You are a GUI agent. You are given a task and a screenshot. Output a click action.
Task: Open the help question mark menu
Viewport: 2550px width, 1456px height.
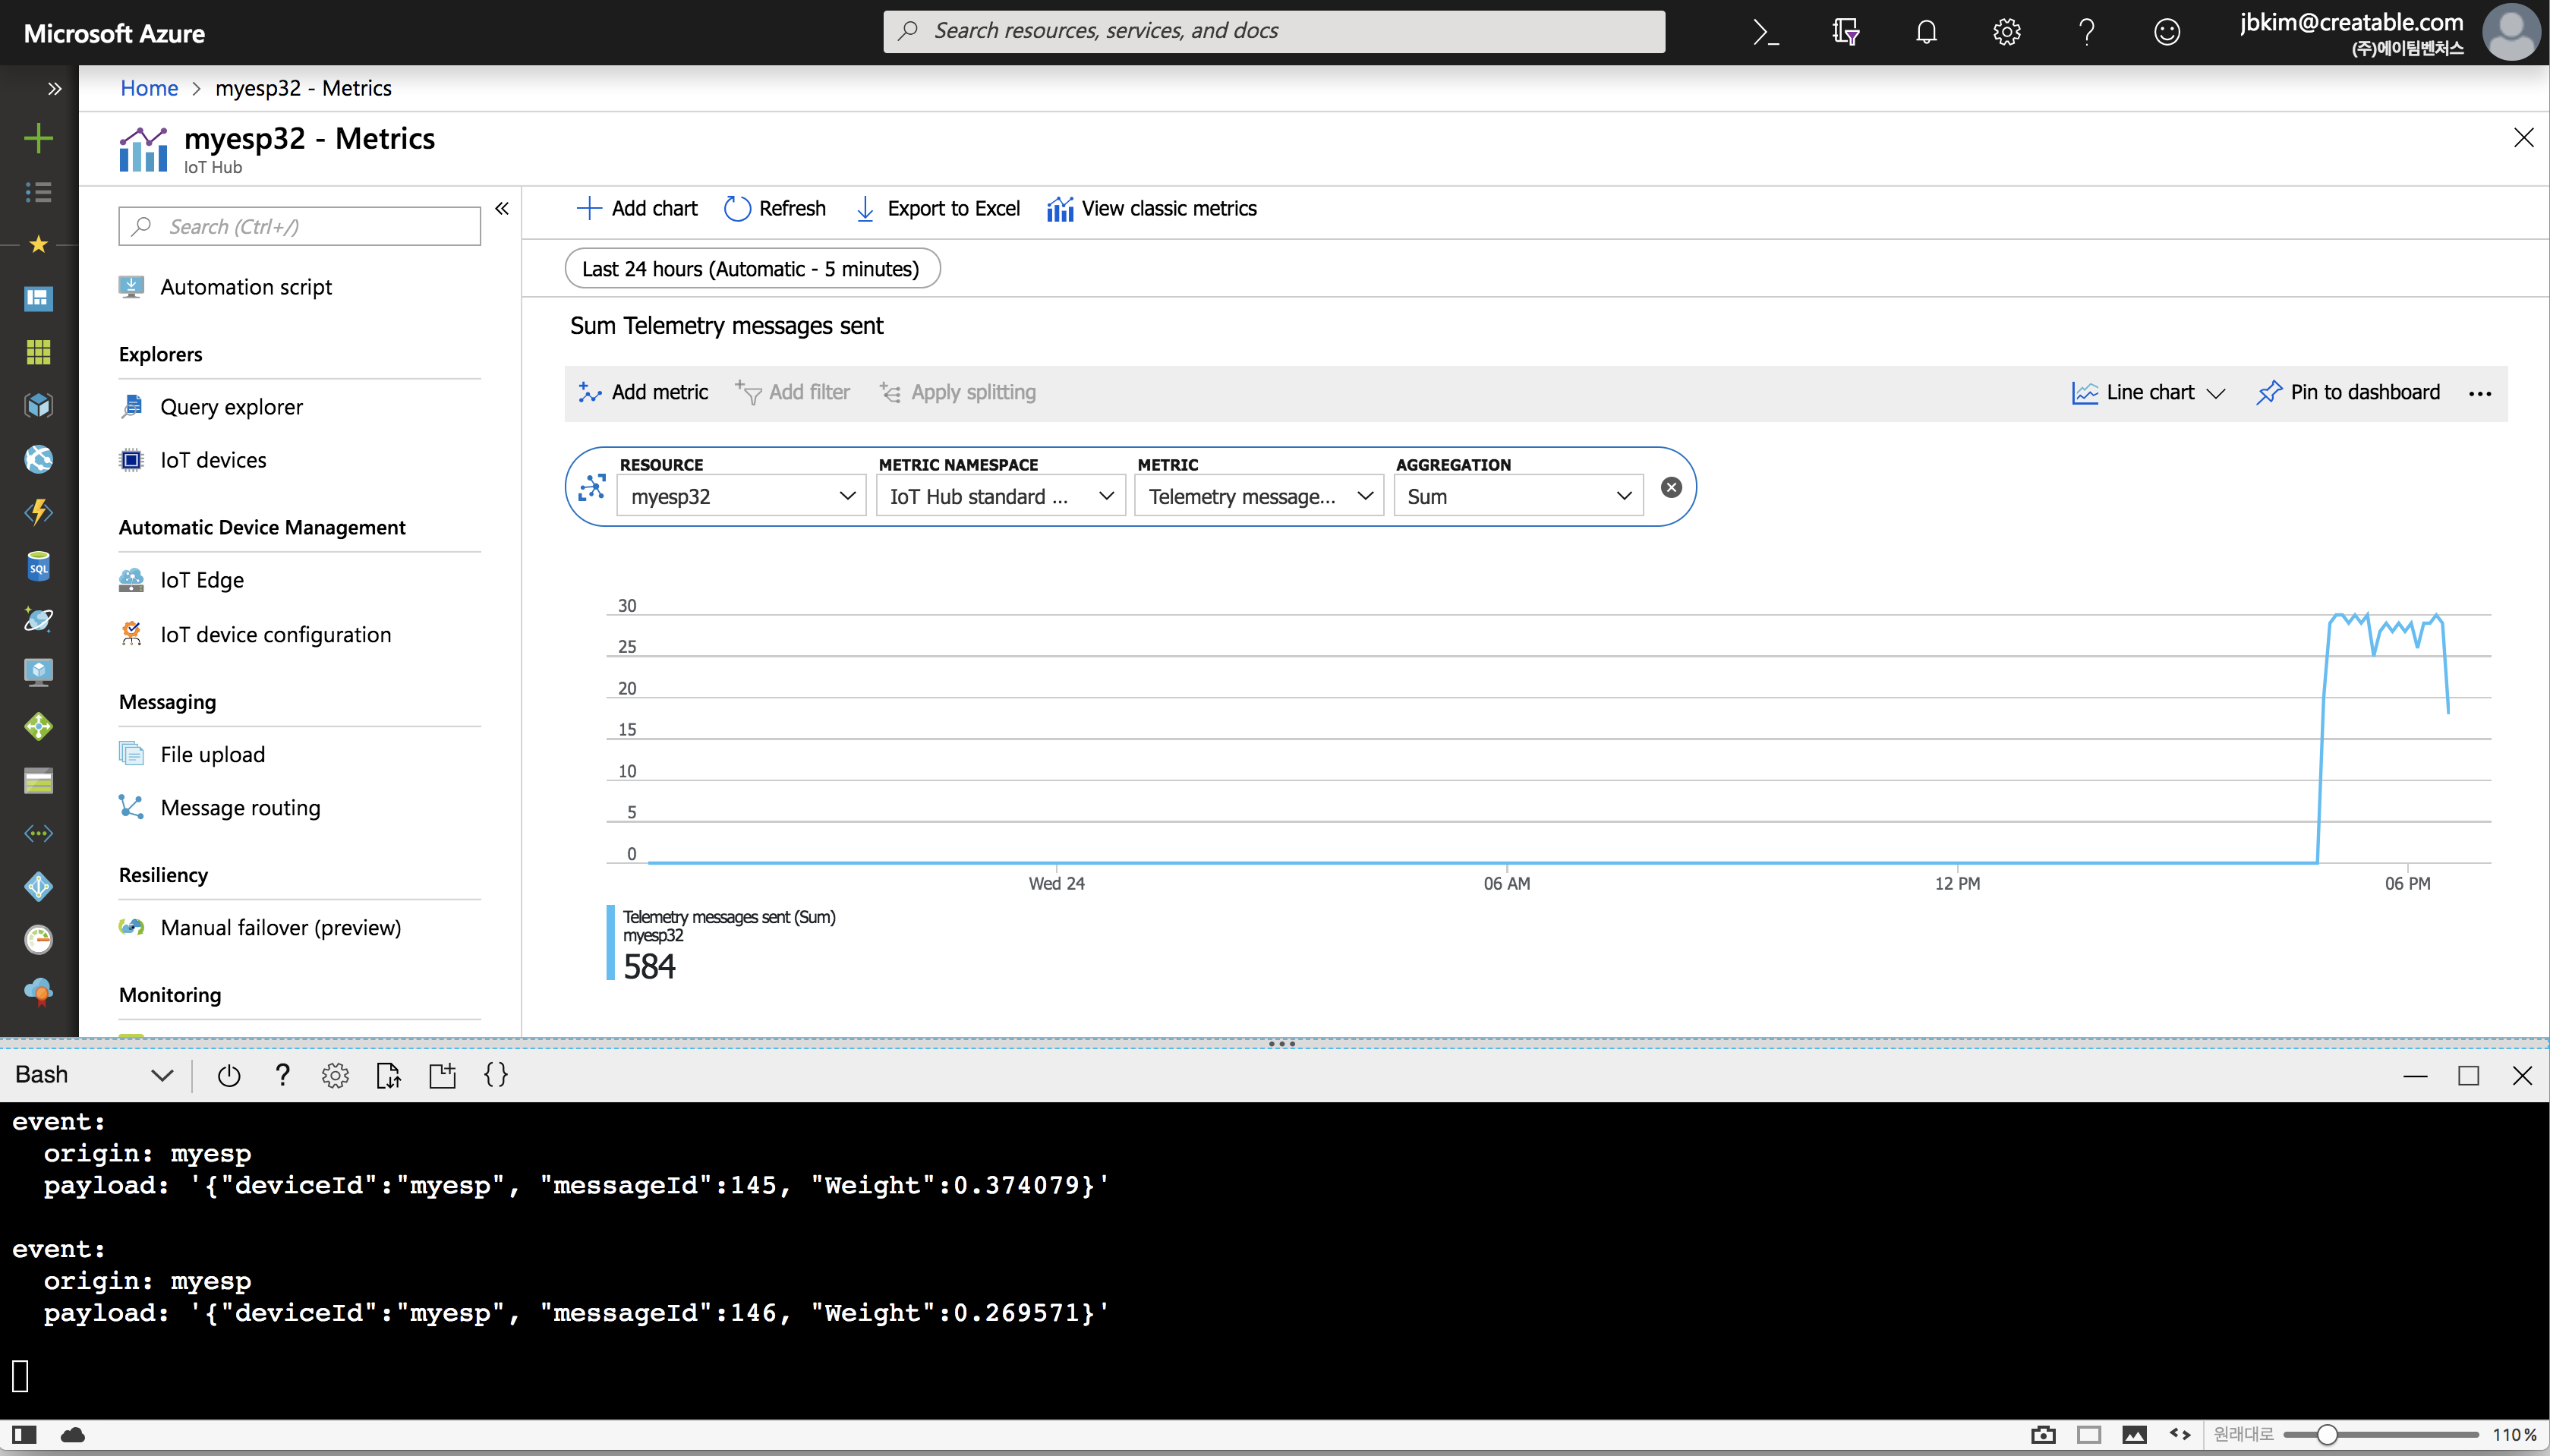point(2086,32)
